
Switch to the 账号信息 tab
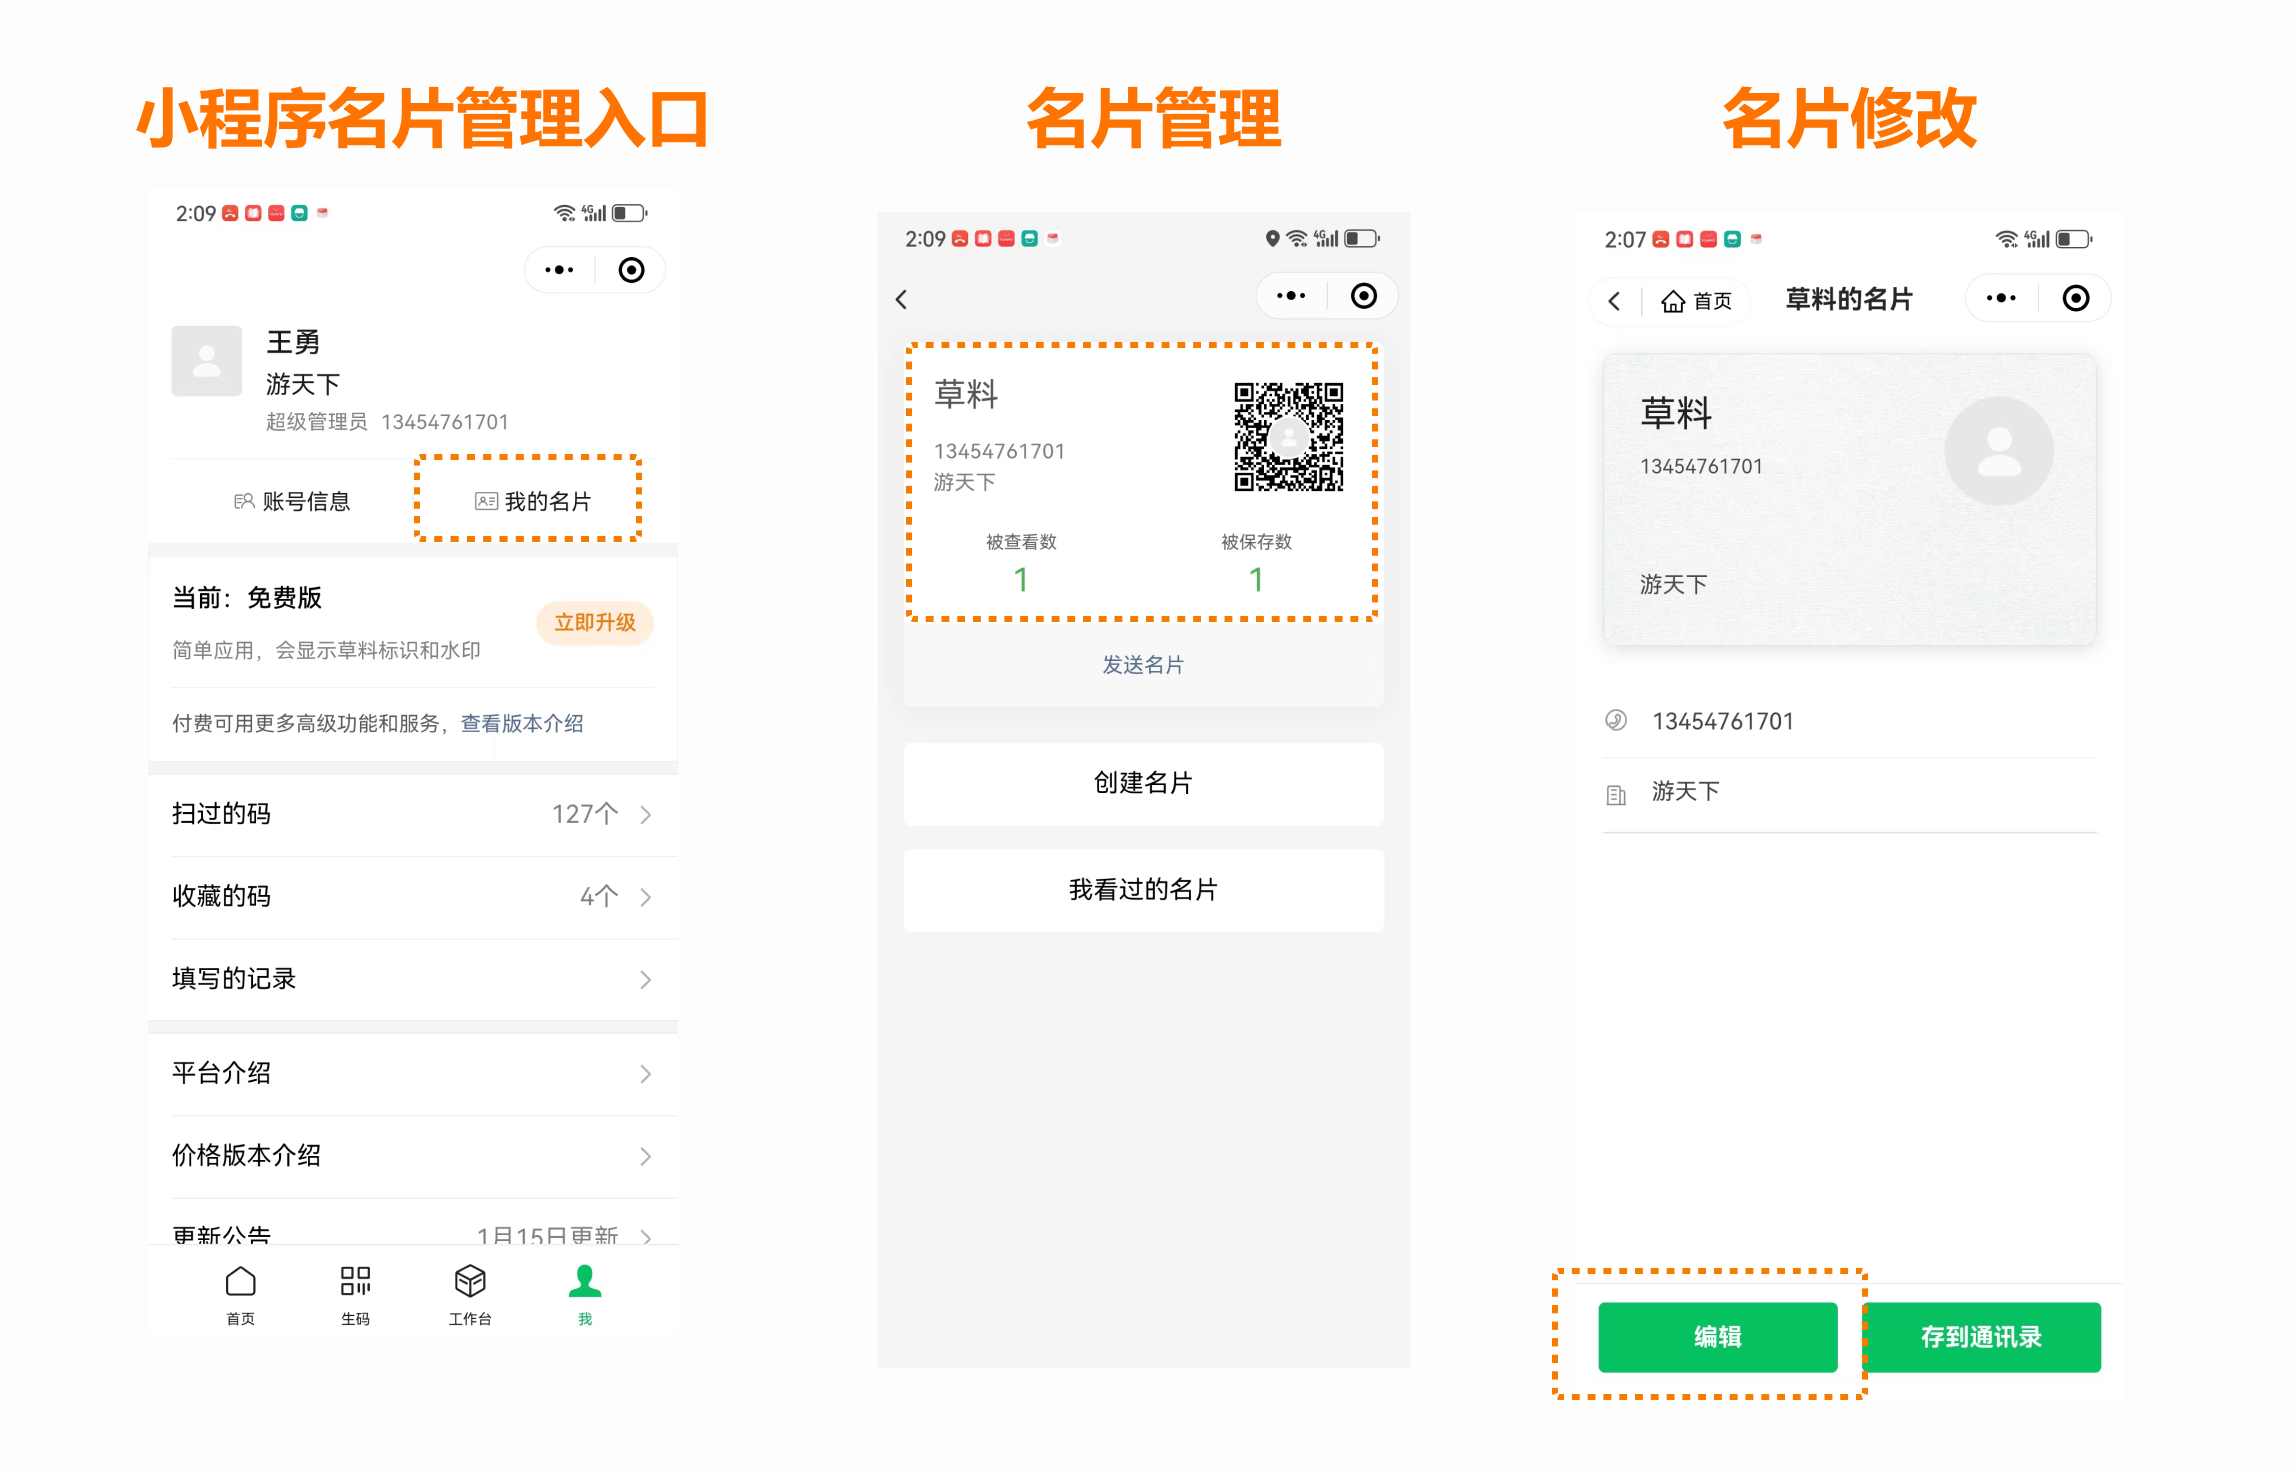pyautogui.click(x=291, y=501)
